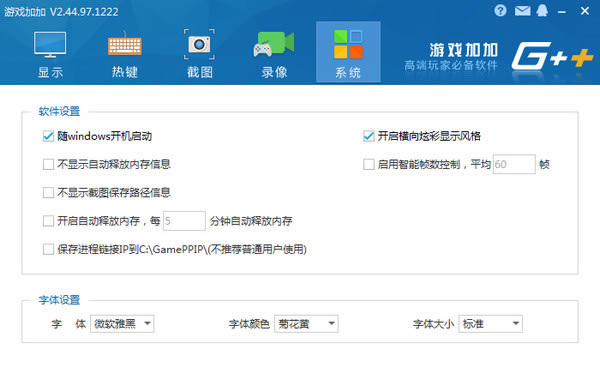
Task: Enable 启用智能帧数控制 checkbox
Action: pyautogui.click(x=369, y=164)
